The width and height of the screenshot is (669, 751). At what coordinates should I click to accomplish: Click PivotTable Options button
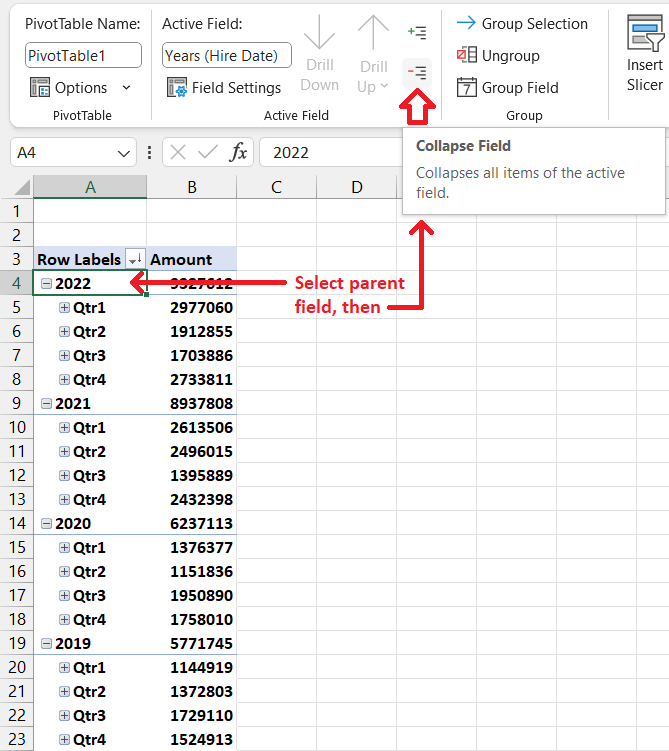[x=68, y=88]
